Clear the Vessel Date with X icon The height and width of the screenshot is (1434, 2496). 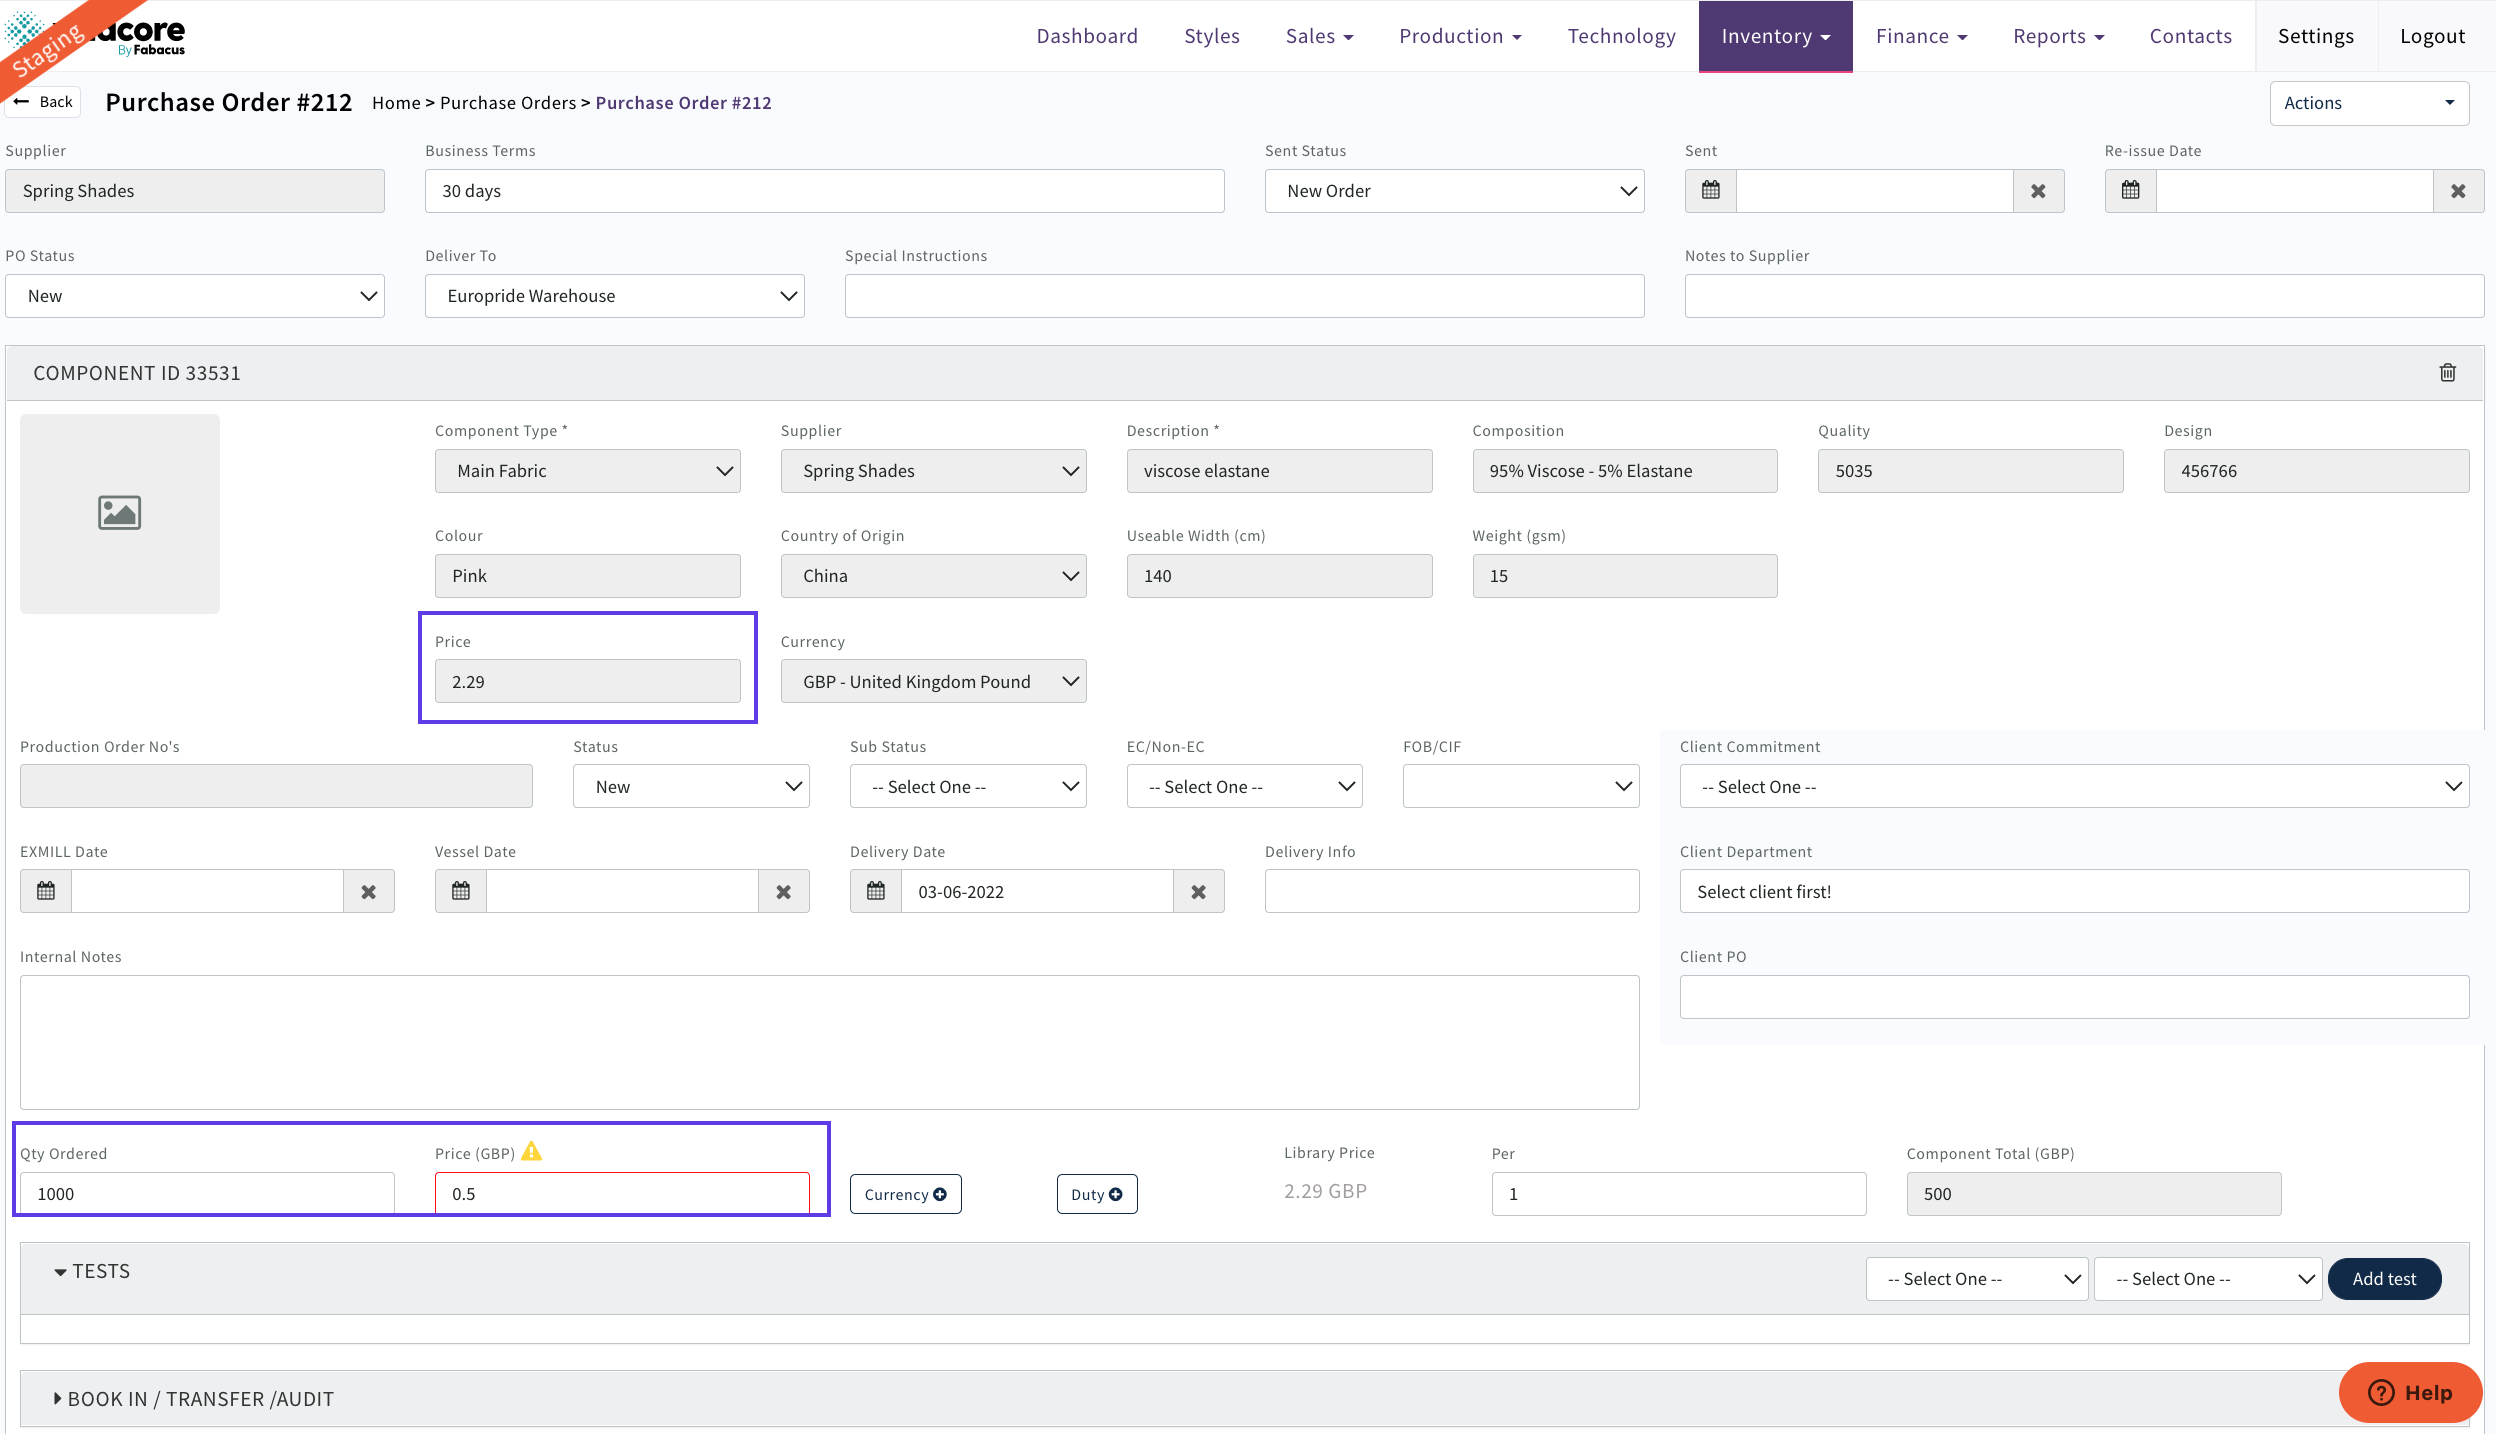coord(783,891)
